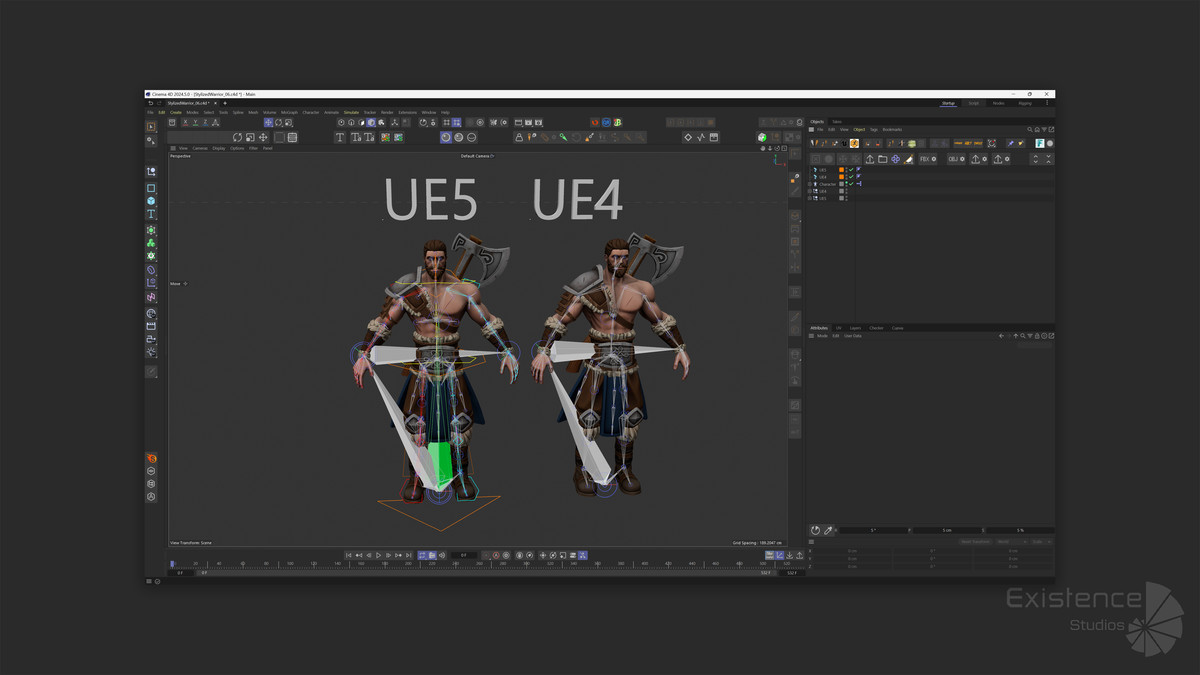Open the viewport View menu
This screenshot has width=1200, height=675.
183,148
